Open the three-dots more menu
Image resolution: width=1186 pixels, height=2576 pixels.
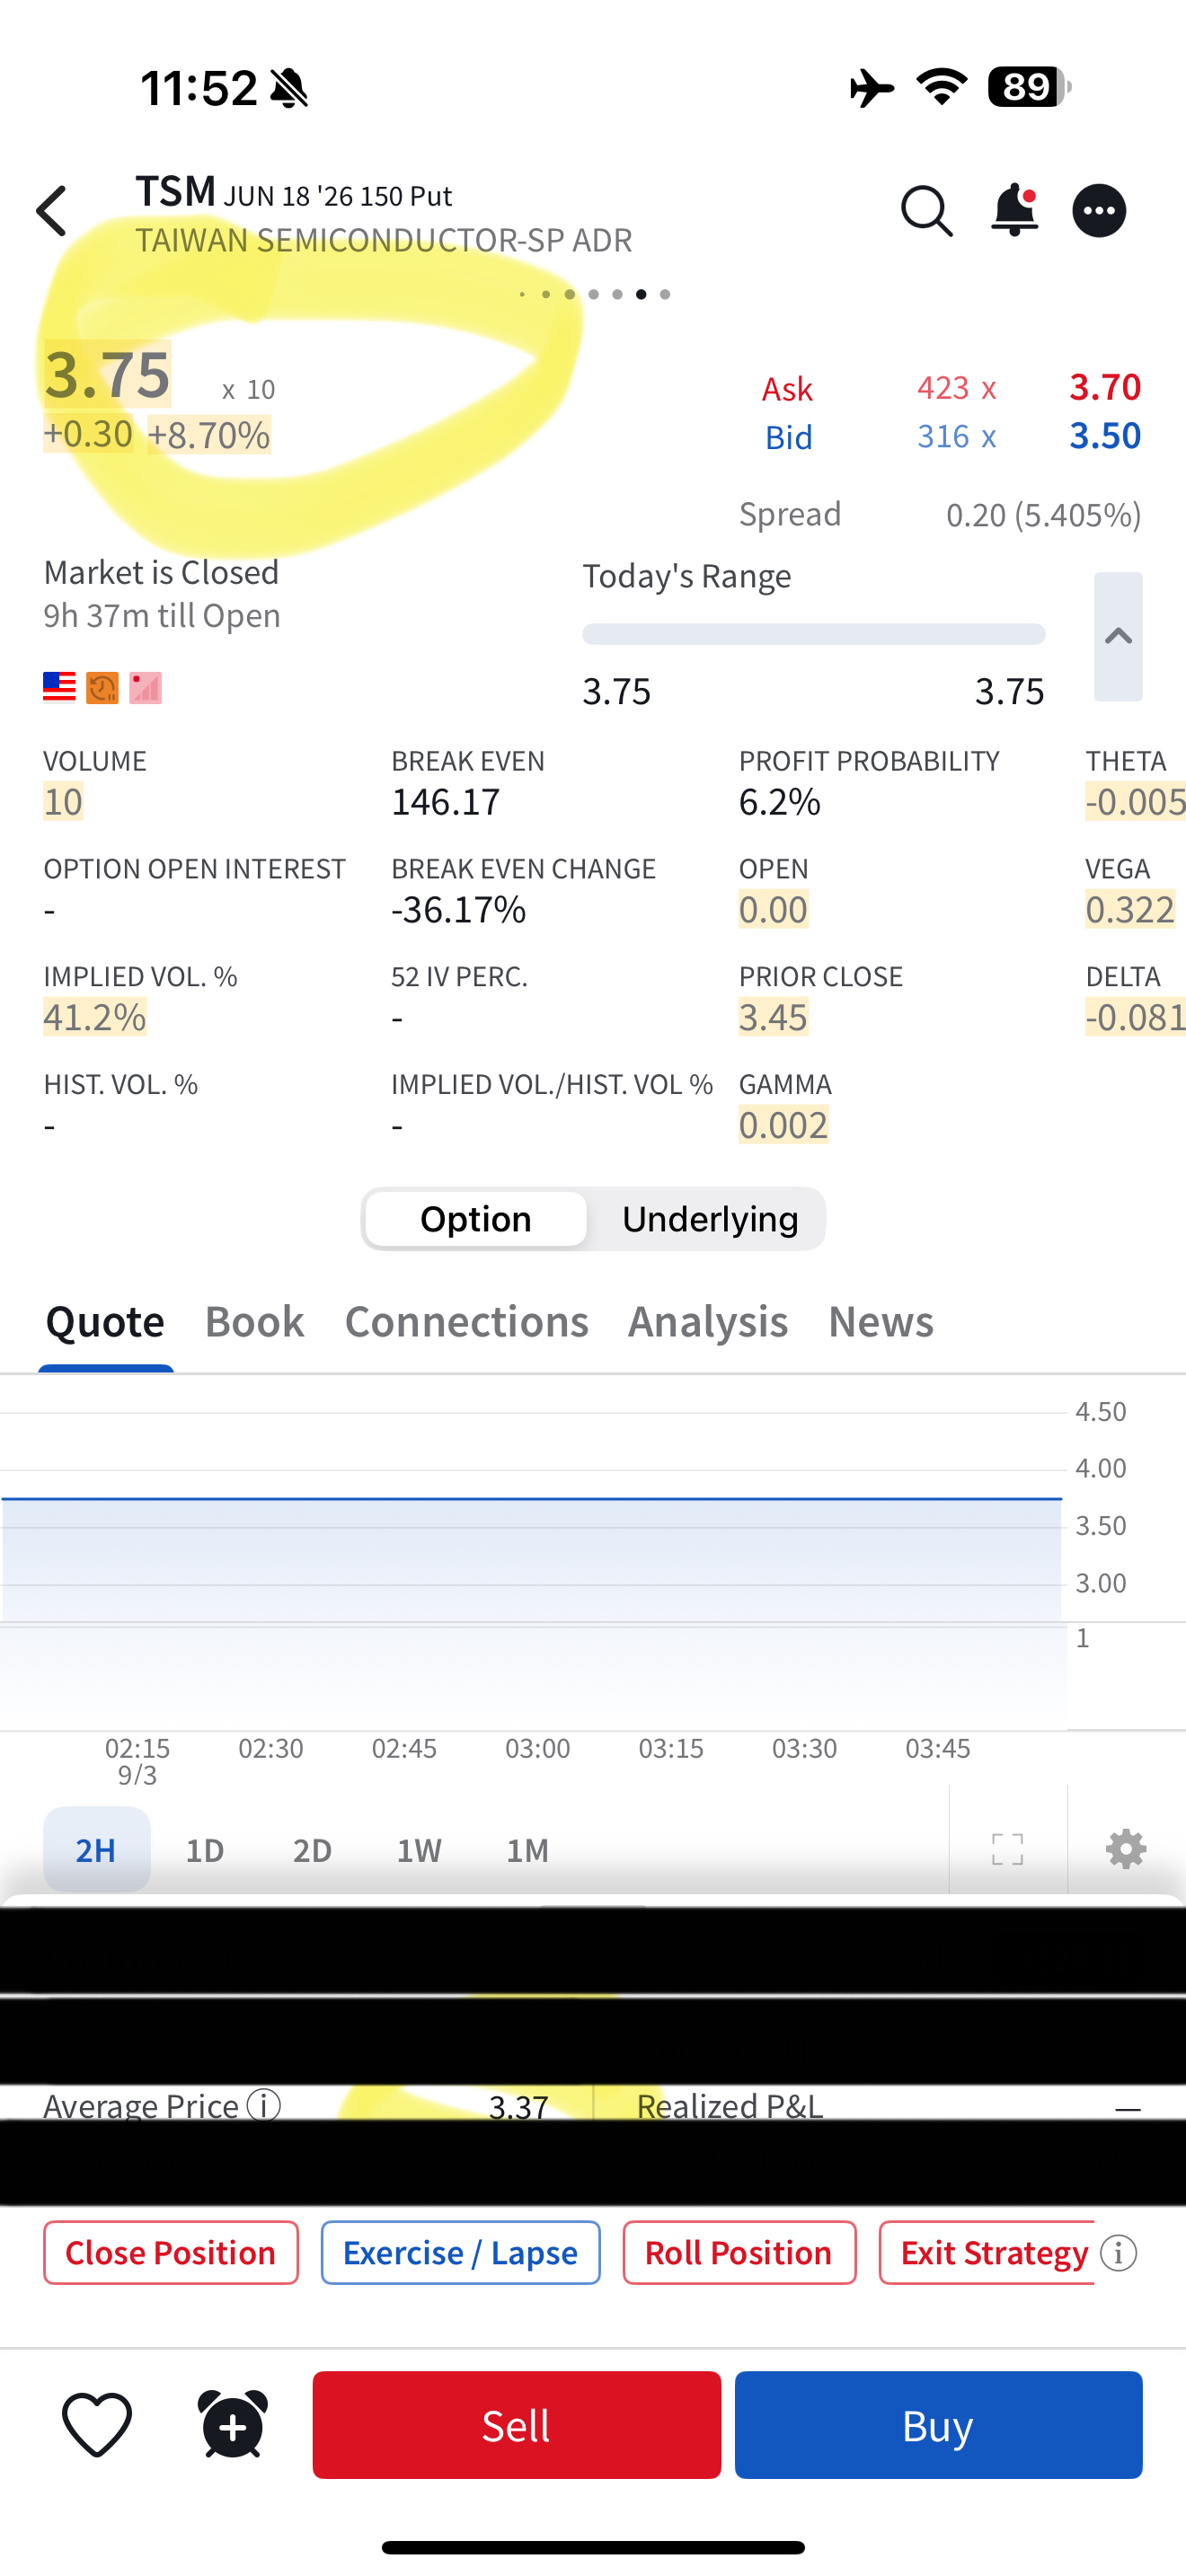1099,211
